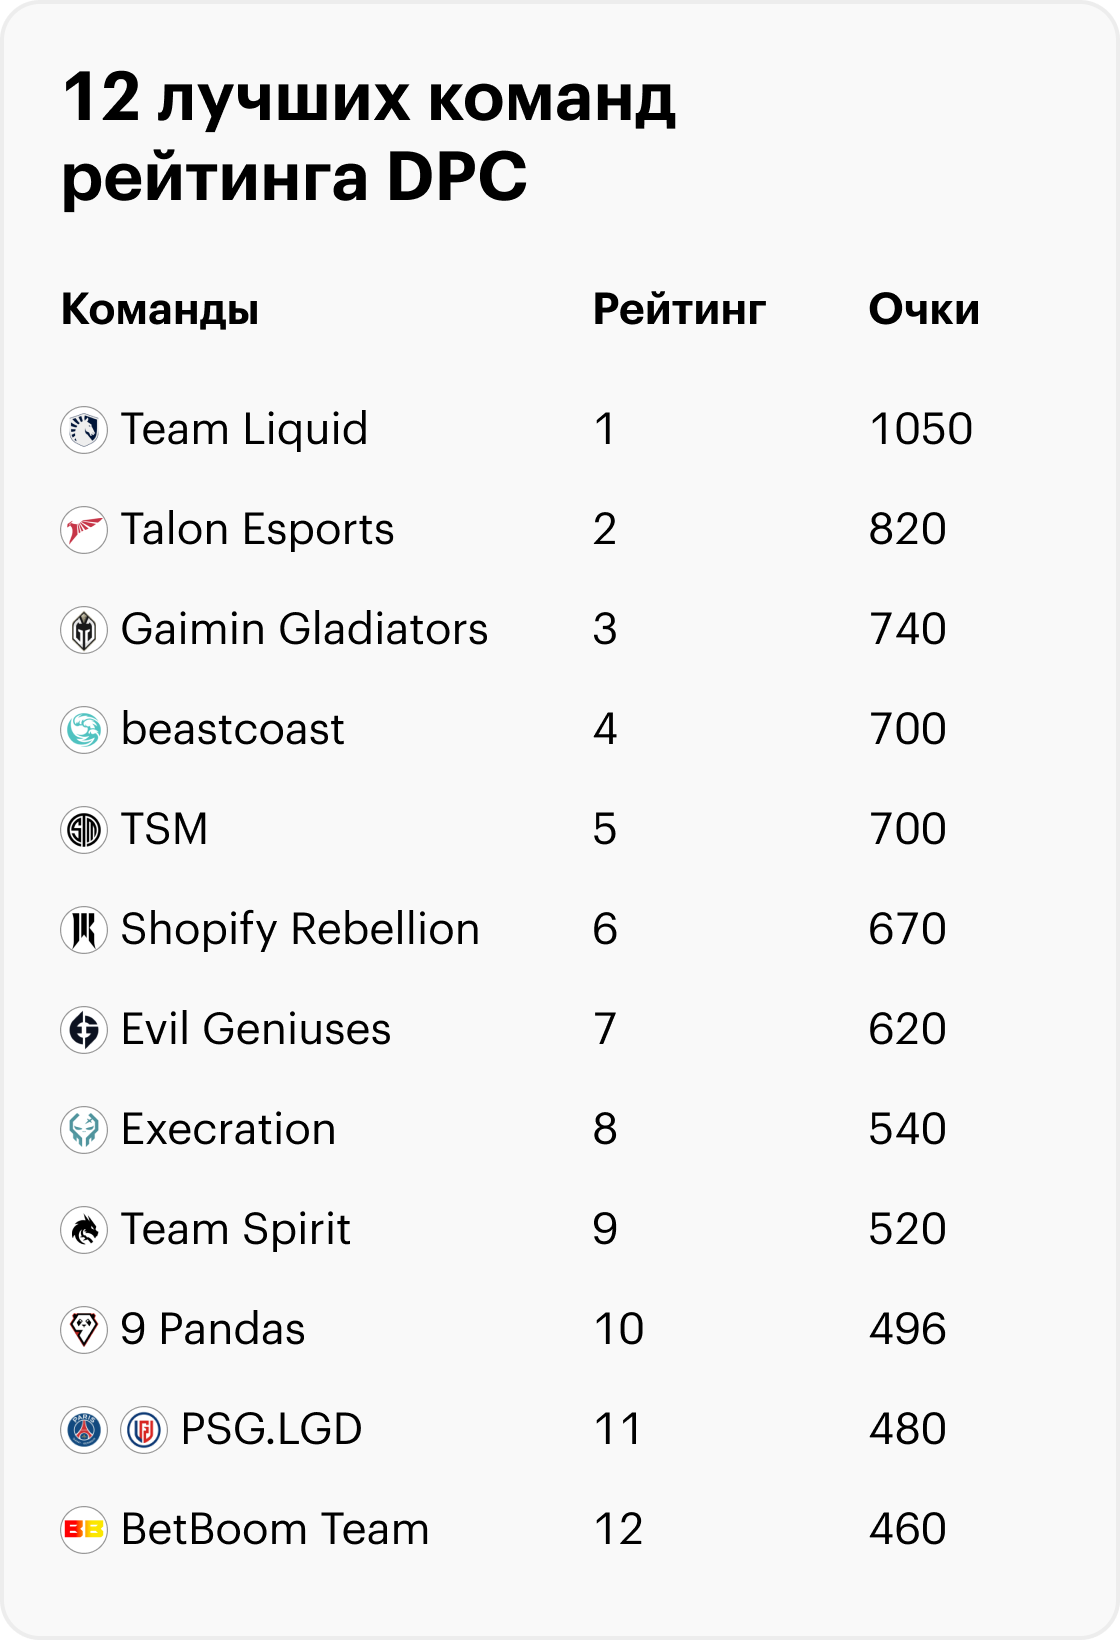Click the PSG Paris crest icon

[x=84, y=1430]
